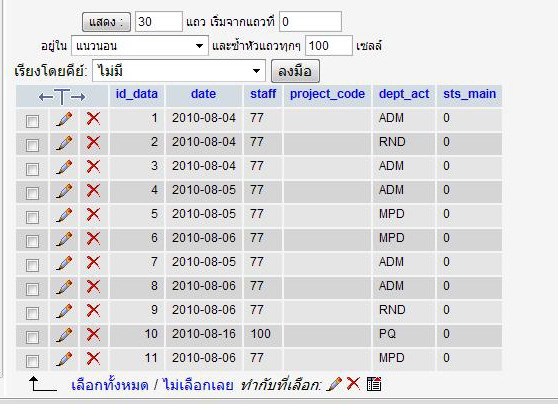The image size is (558, 404).
Task: Click the เลือกทั้งหมด select all link
Action: pyautogui.click(x=110, y=385)
